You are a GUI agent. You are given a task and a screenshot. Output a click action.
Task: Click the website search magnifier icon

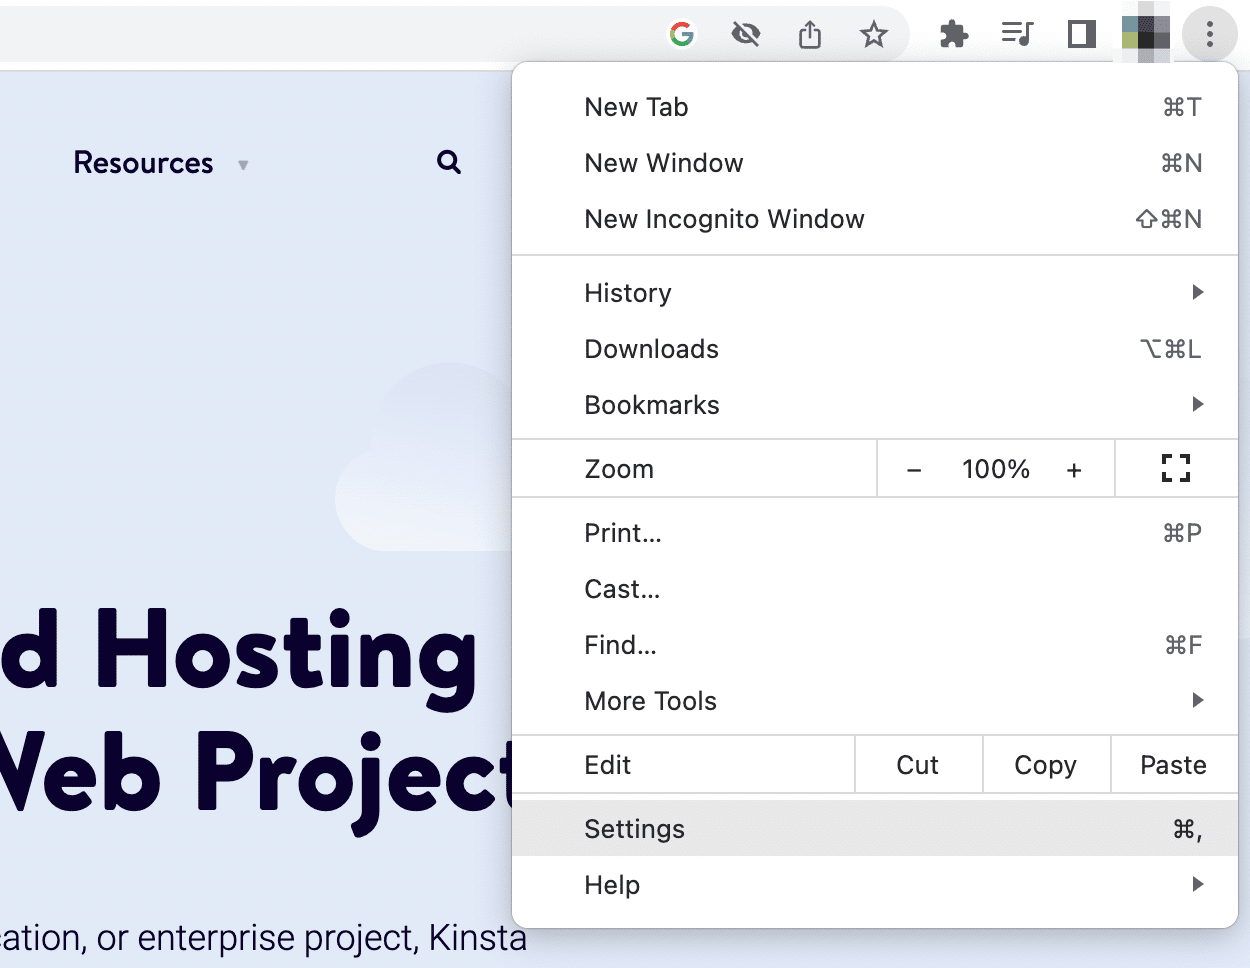[449, 162]
